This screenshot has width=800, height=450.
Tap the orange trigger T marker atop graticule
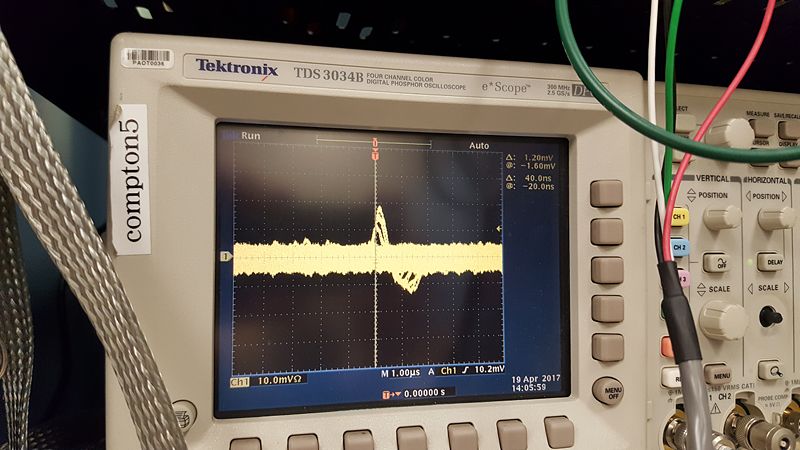click(375, 156)
